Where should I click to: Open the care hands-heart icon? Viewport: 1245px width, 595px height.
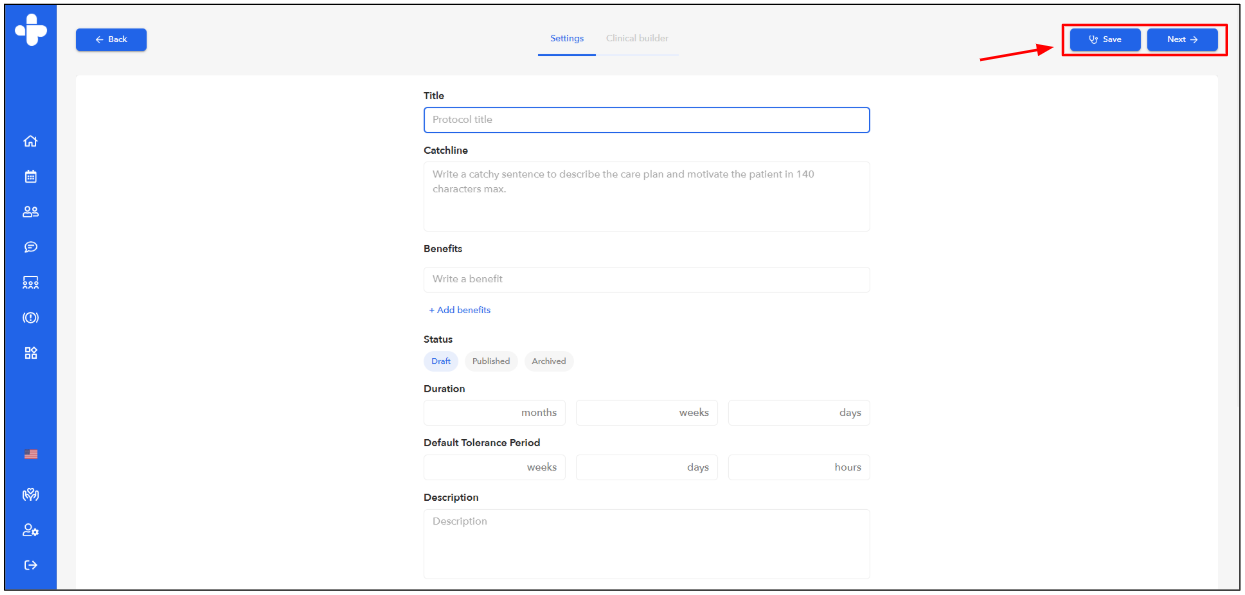tap(31, 495)
